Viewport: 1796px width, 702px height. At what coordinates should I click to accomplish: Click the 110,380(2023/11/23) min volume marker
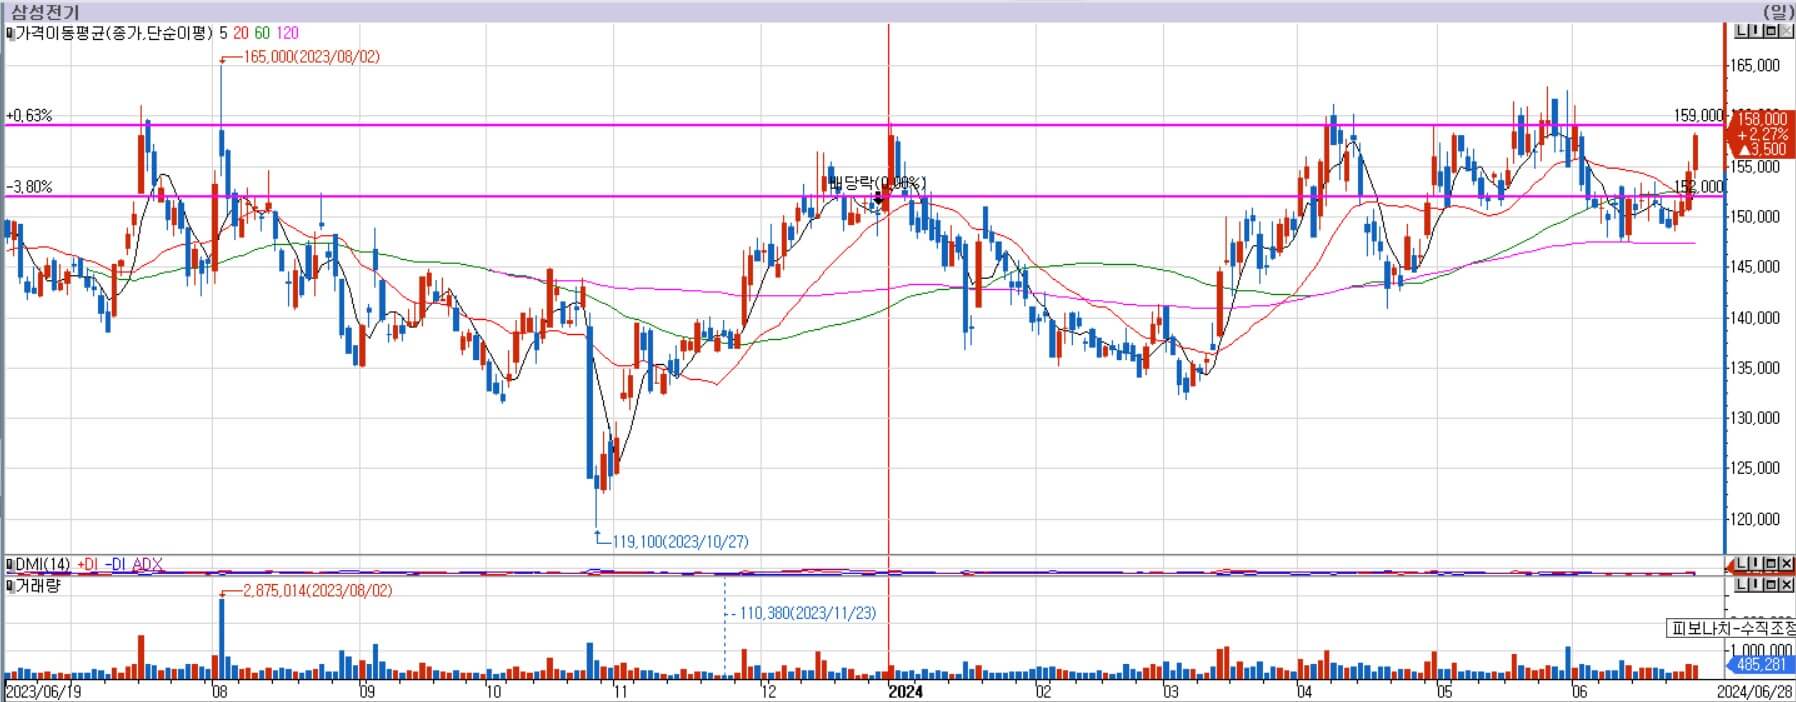808,613
